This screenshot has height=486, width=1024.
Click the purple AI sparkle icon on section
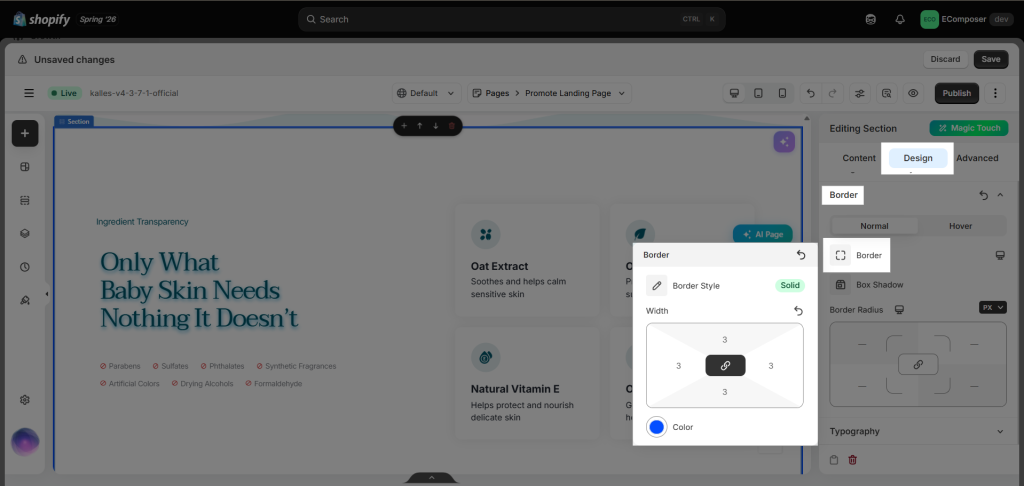pyautogui.click(x=784, y=142)
